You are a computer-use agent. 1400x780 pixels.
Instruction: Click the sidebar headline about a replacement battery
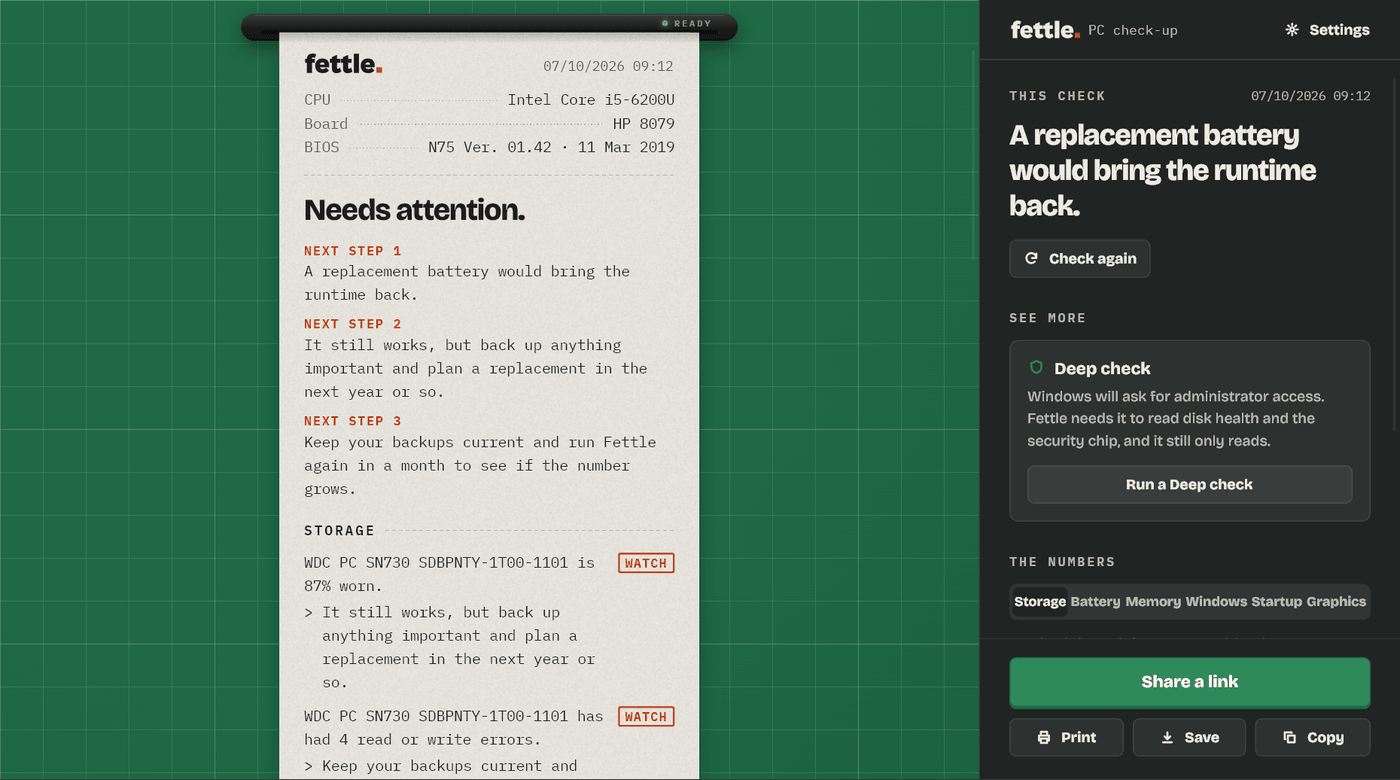pos(1163,170)
